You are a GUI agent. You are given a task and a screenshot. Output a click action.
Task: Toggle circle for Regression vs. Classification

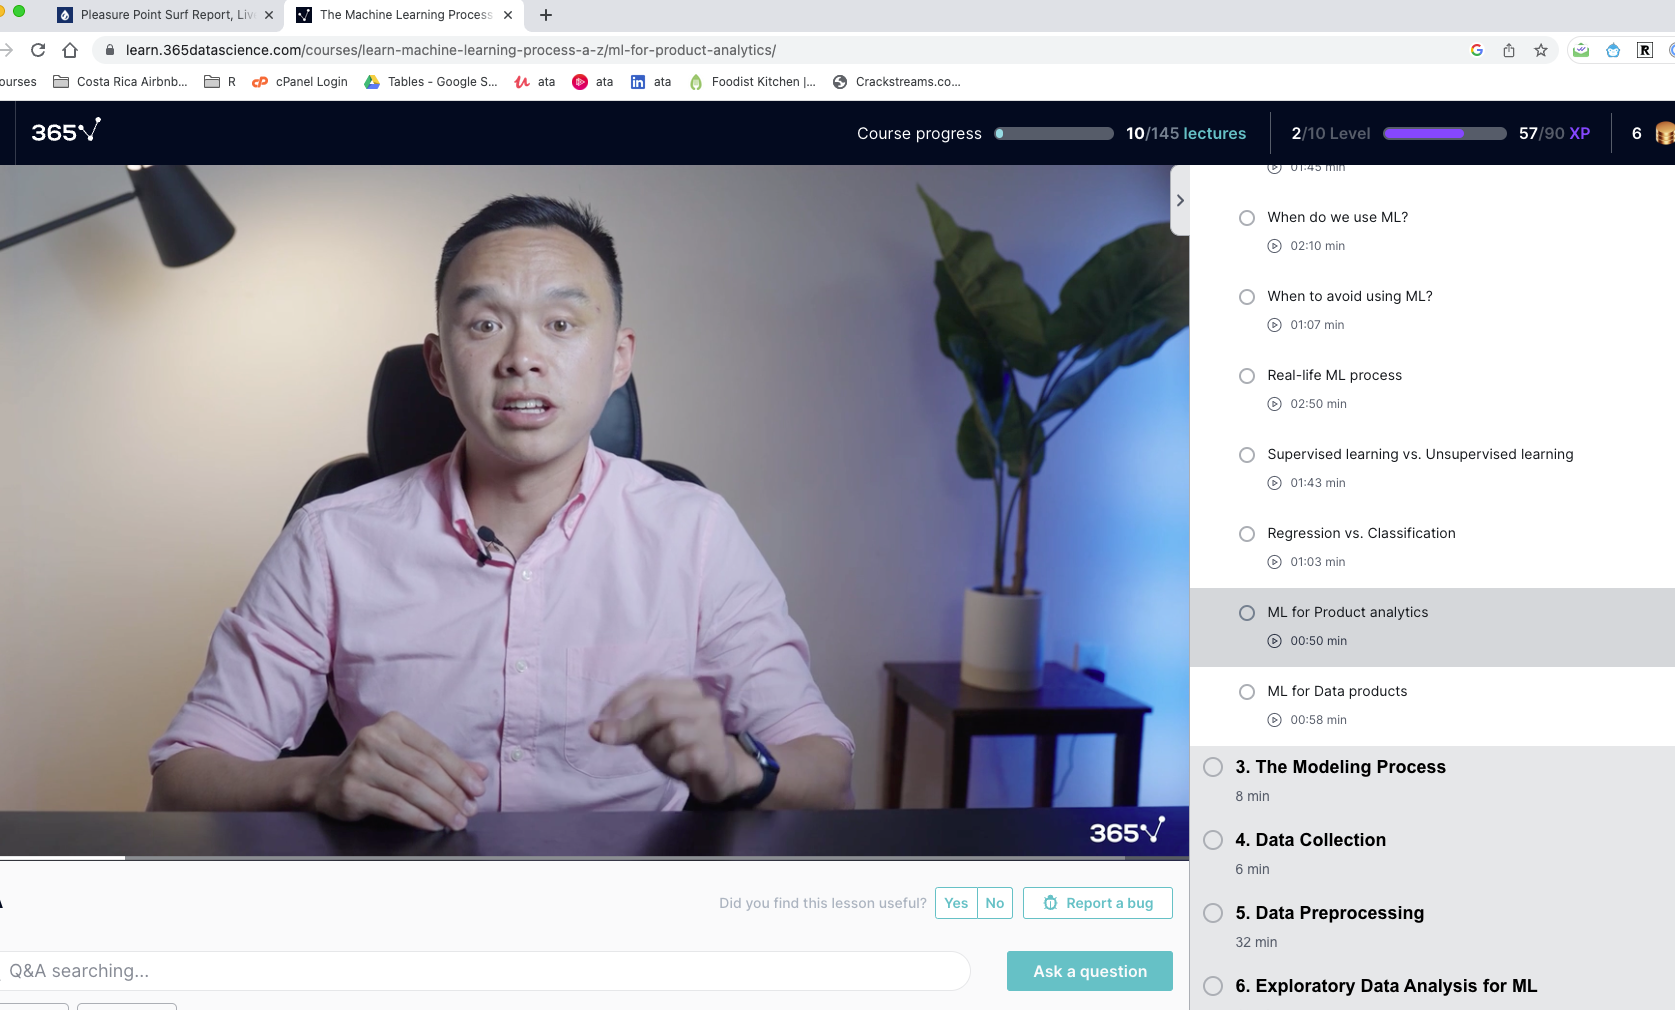coord(1247,534)
